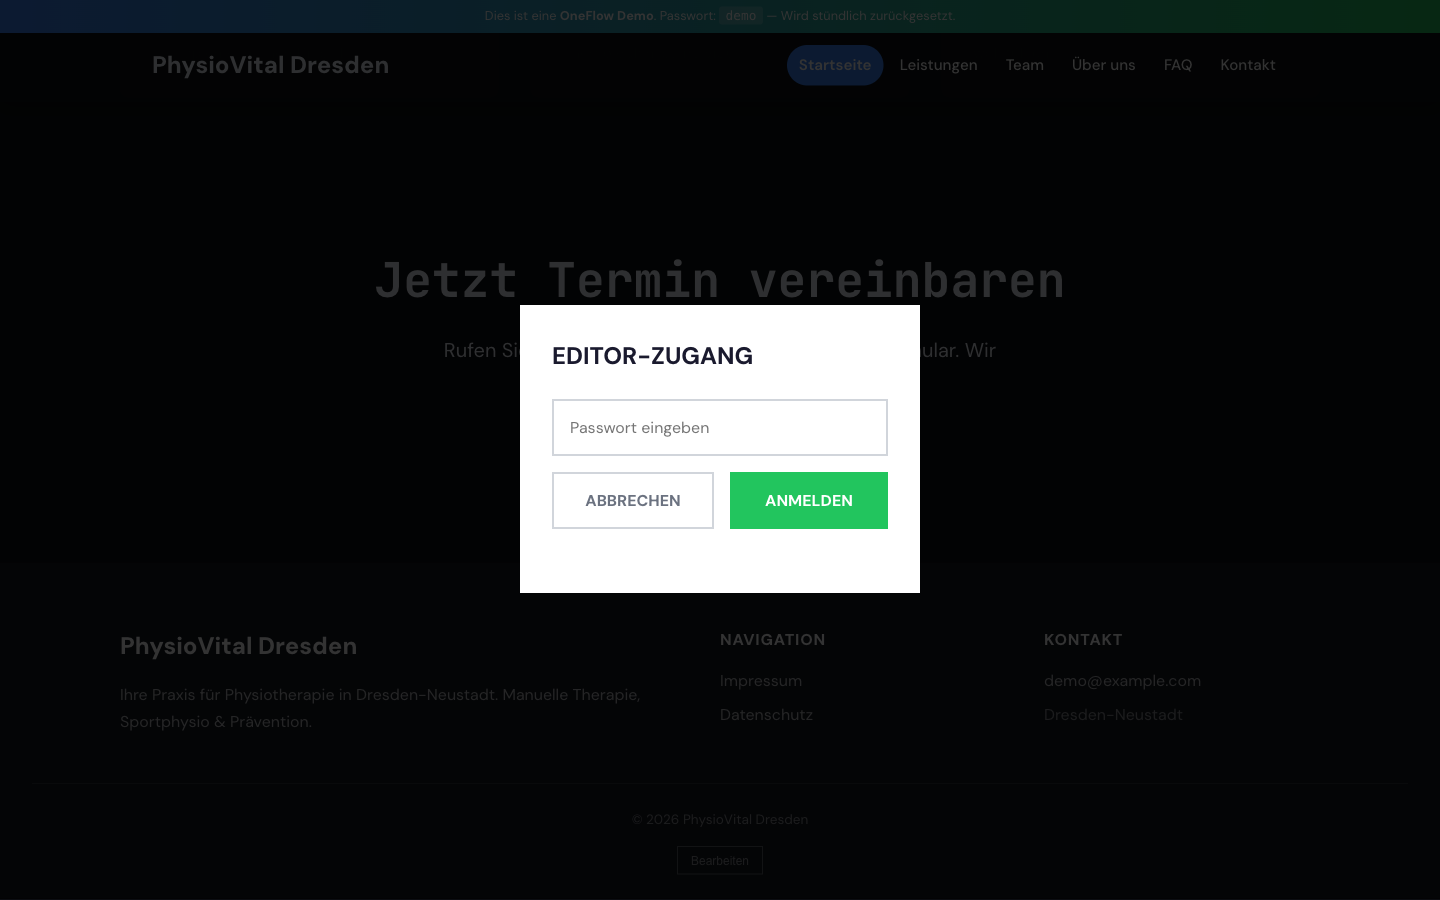Click the OneFlow Demo banner text
The height and width of the screenshot is (900, 1440).
pyautogui.click(x=607, y=16)
